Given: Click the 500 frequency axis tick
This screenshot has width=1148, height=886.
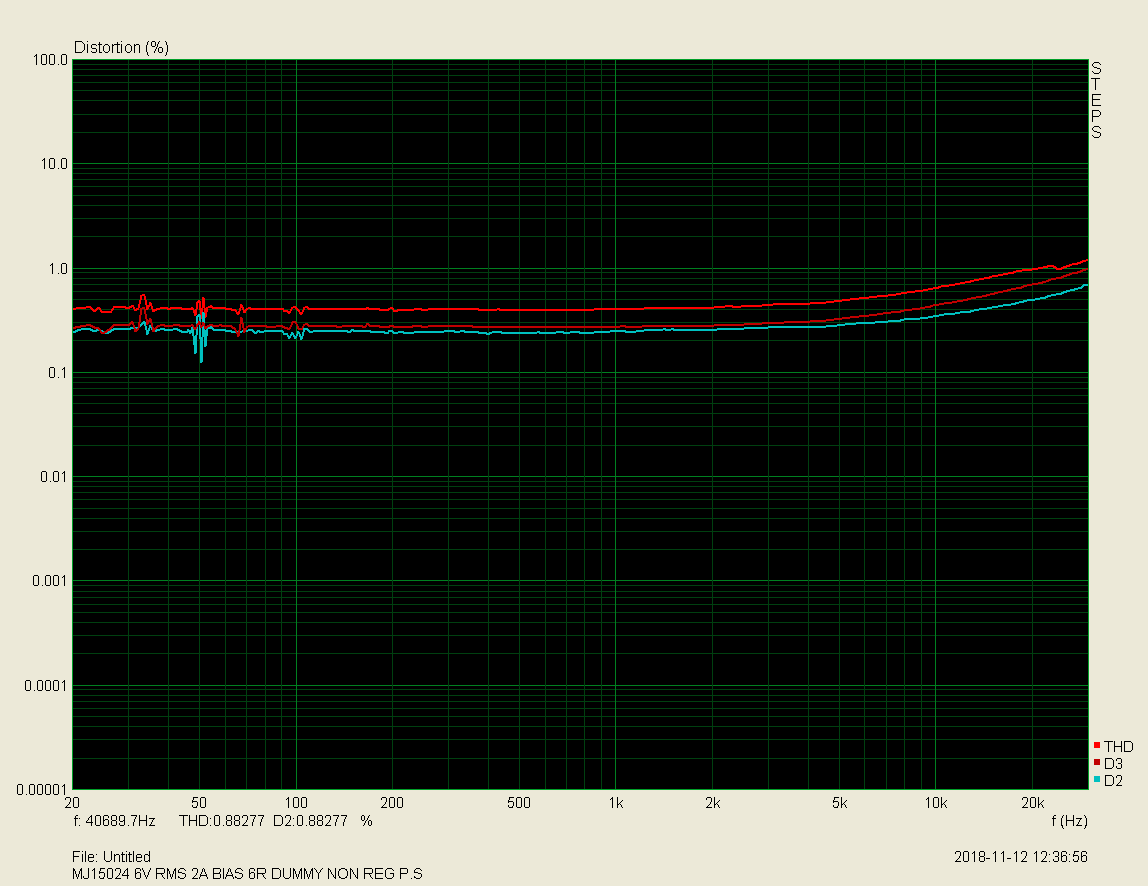Looking at the screenshot, I should [518, 803].
